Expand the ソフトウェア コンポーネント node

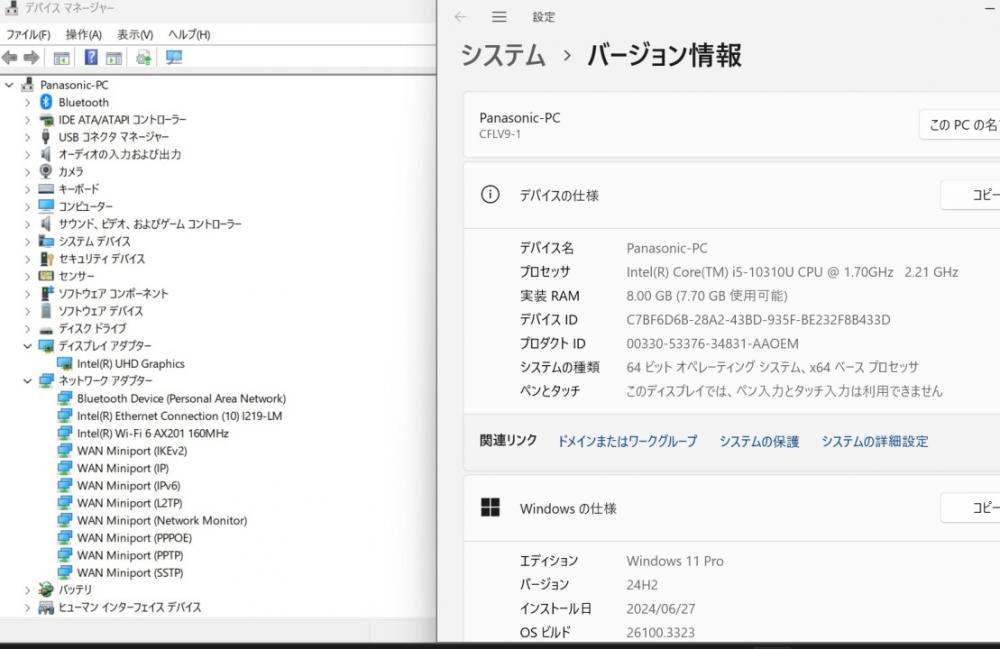pos(27,293)
